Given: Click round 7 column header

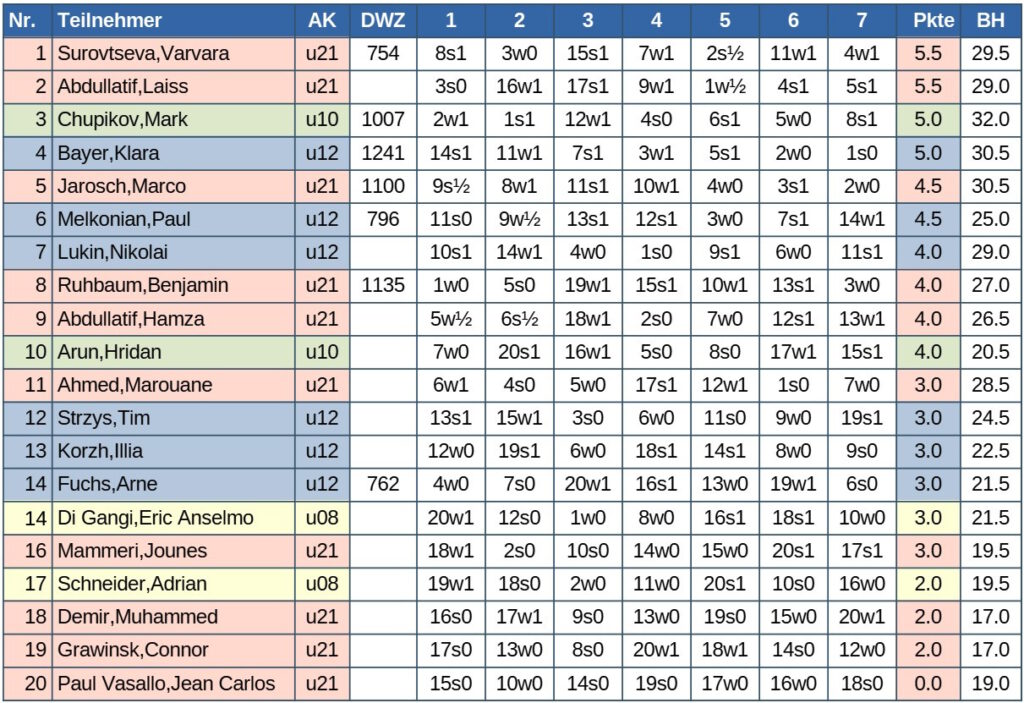Looking at the screenshot, I should [x=861, y=20].
